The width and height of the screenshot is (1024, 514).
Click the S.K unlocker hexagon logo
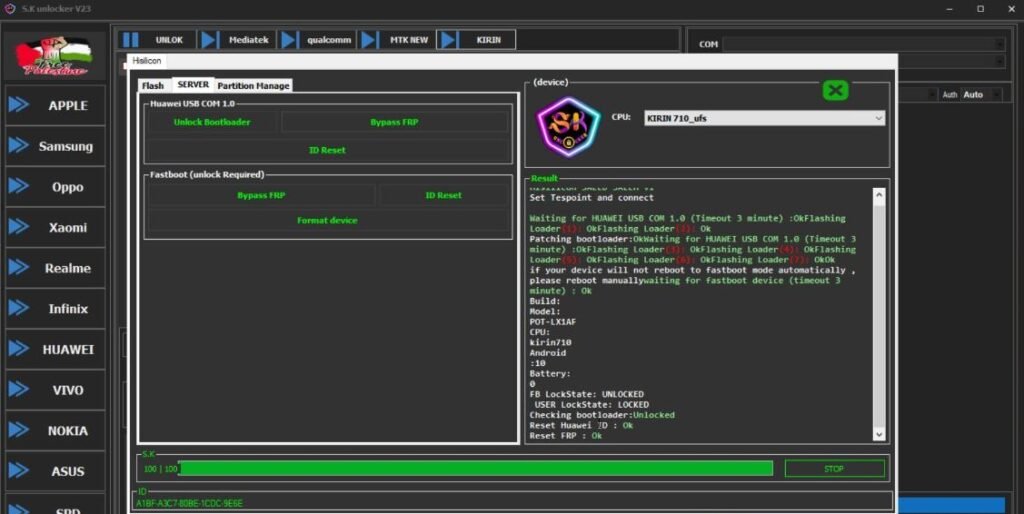pyautogui.click(x=568, y=127)
